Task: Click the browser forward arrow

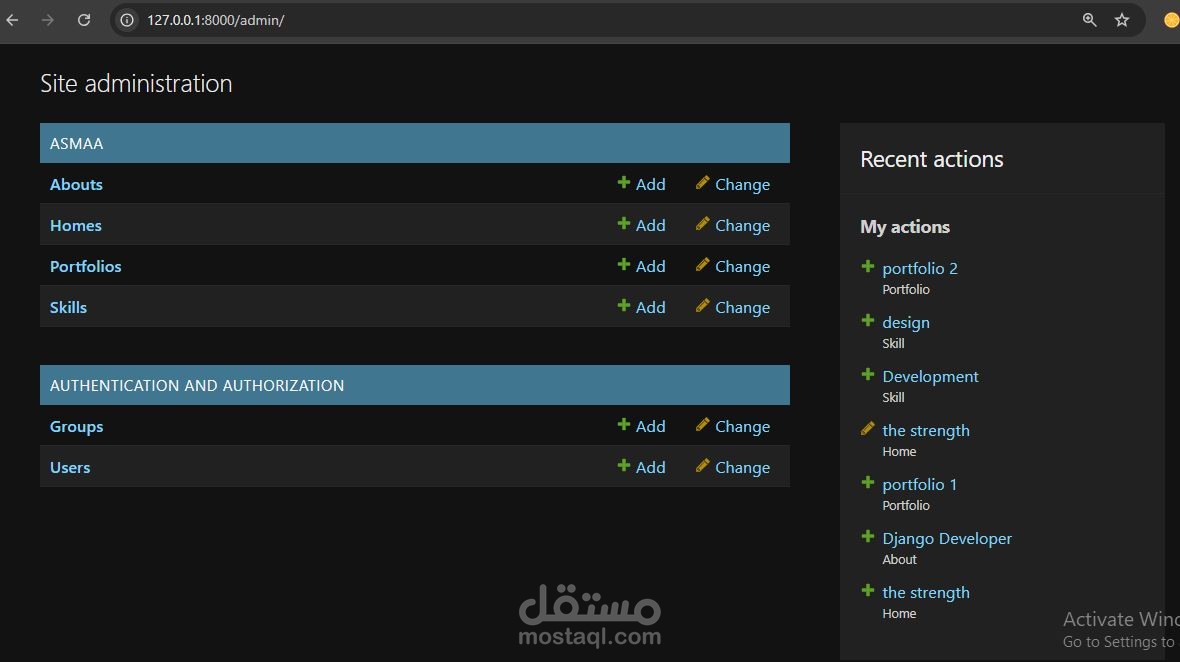Action: pos(47,20)
